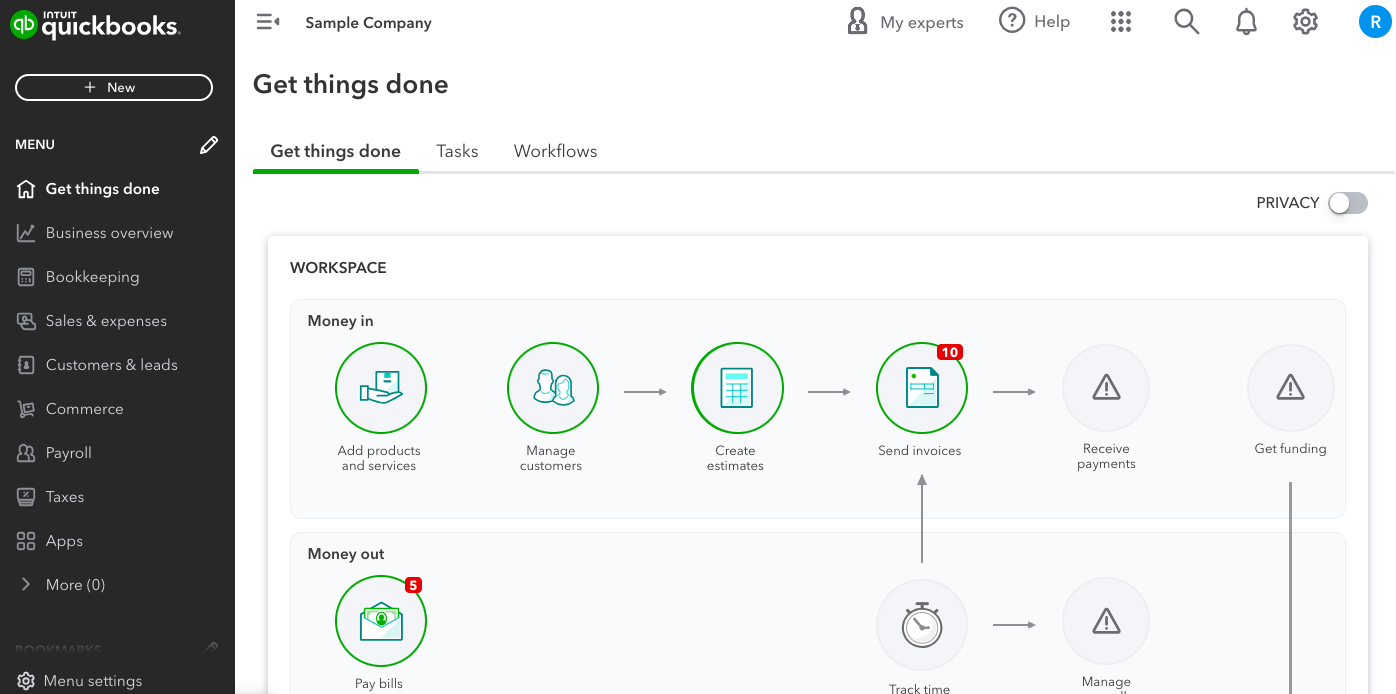Click the Manage customers icon

(553, 388)
